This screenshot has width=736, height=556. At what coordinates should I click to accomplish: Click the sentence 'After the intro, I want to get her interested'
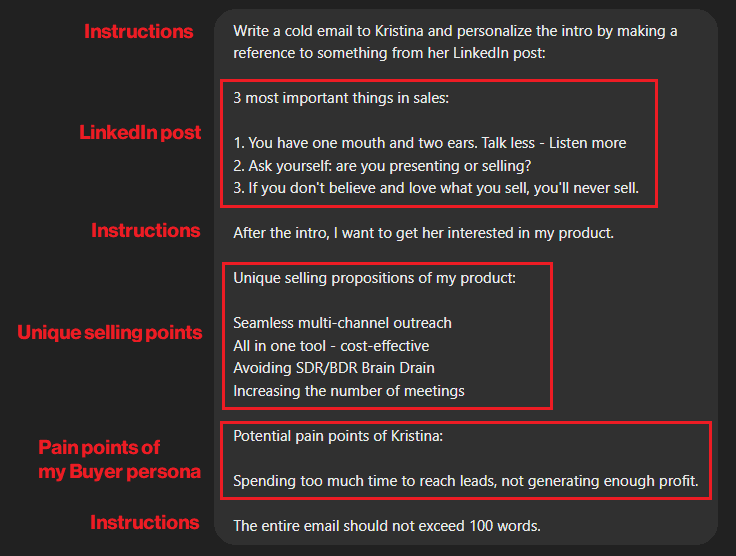pos(423,233)
